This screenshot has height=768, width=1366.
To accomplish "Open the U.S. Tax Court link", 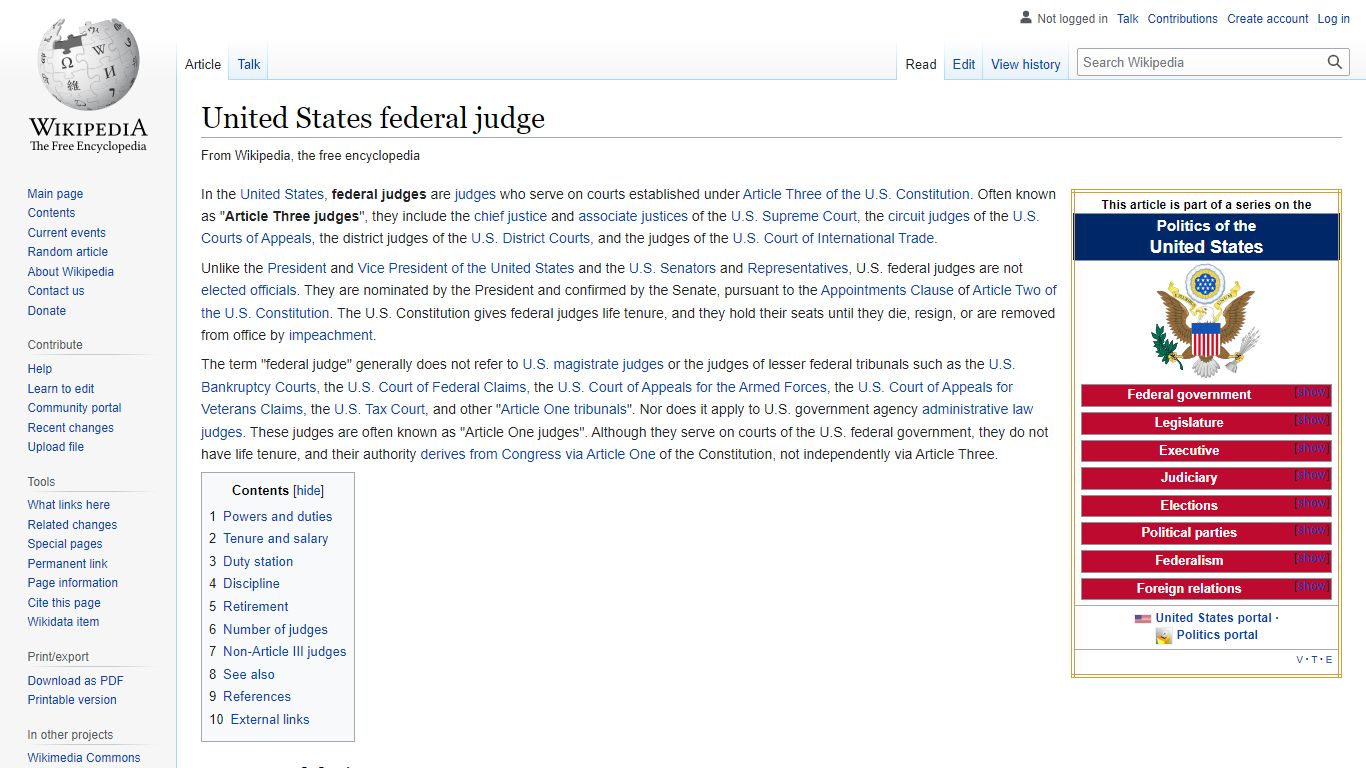I will (379, 410).
